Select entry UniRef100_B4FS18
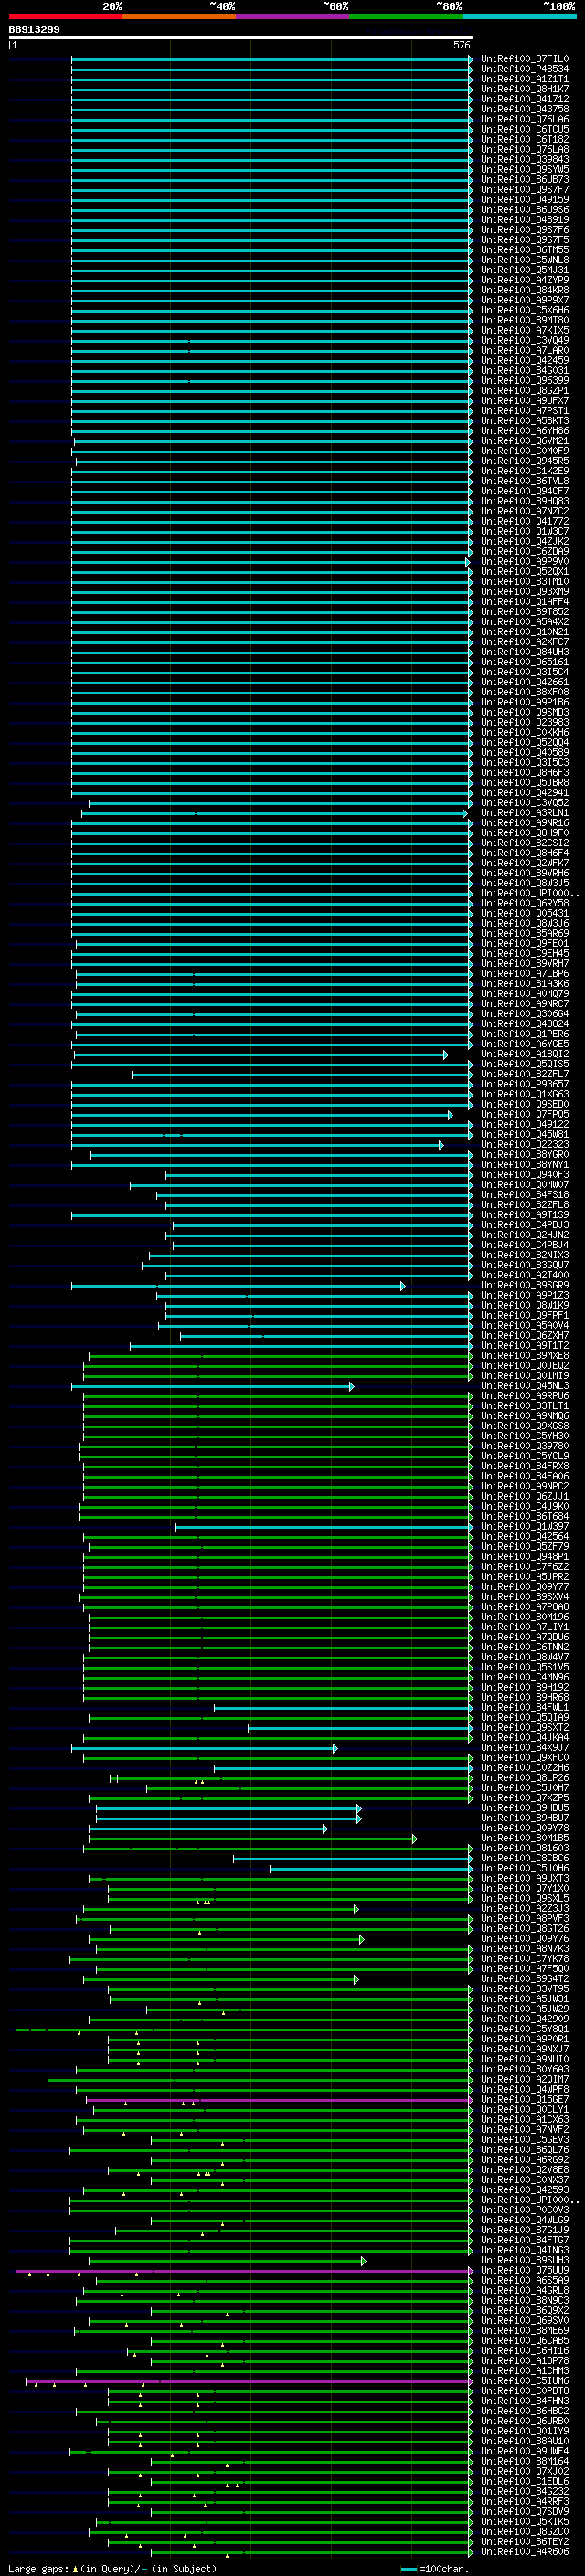The height and width of the screenshot is (2576, 585). pyautogui.click(x=524, y=1195)
